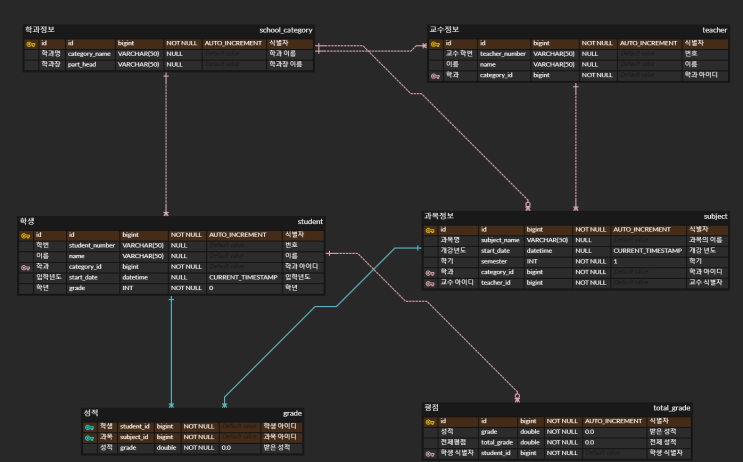The image size is (743, 462).
Task: Select the semester column cell
Action: 501,262
